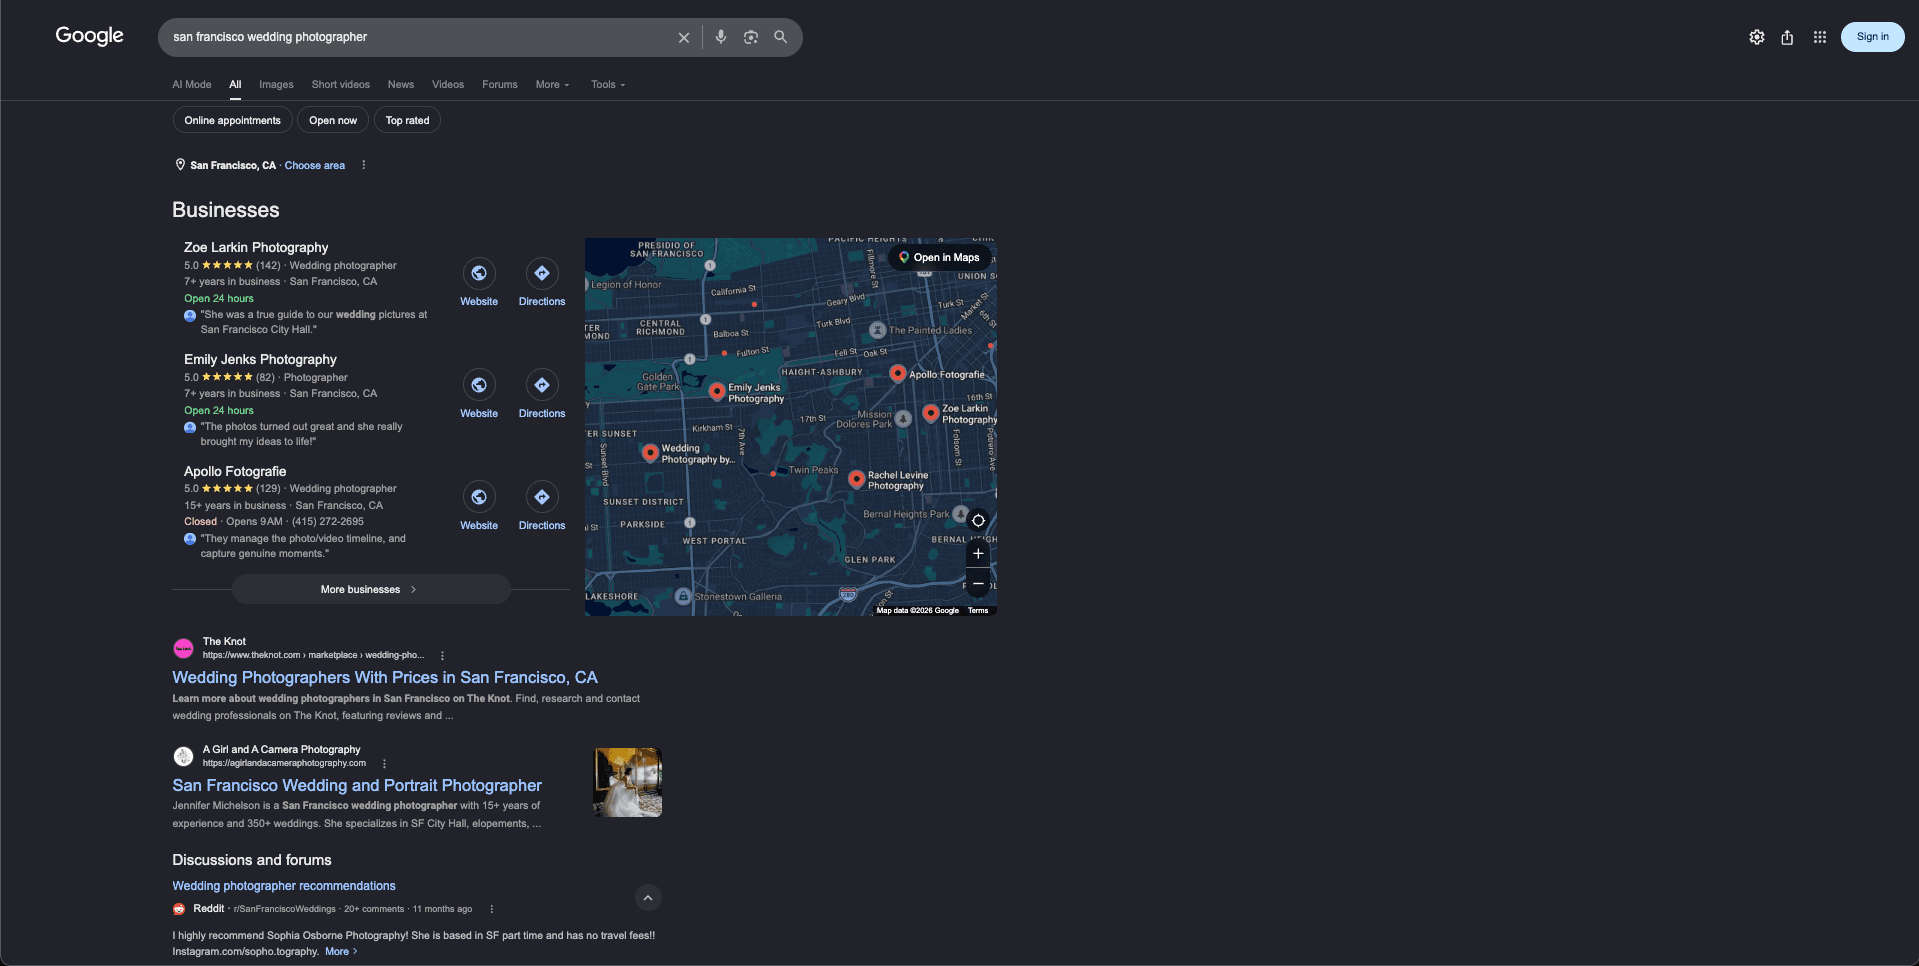Open Zoe Larkin Photography business listing

(x=256, y=247)
